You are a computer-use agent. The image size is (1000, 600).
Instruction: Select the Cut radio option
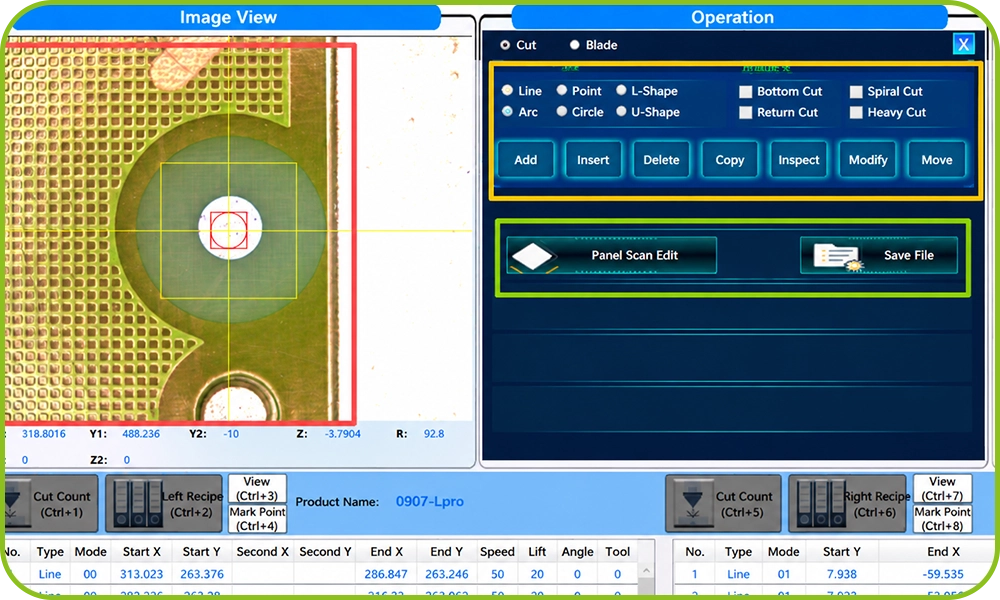(x=505, y=45)
